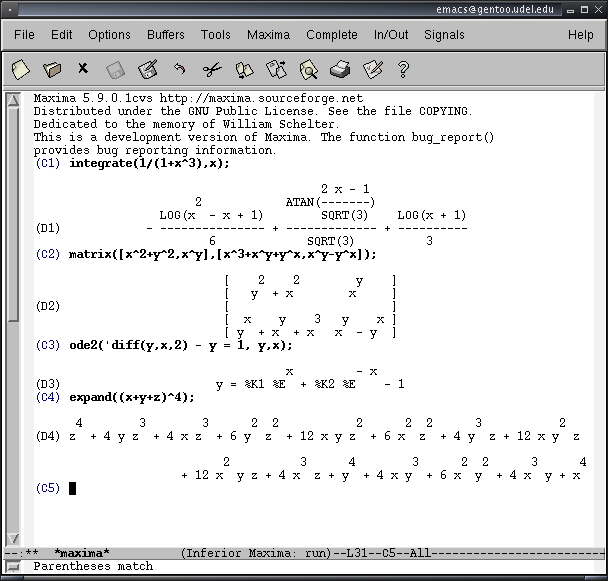This screenshot has width=608, height=581.
Task: Click the ATAN term in D1 output
Action: pos(330,202)
